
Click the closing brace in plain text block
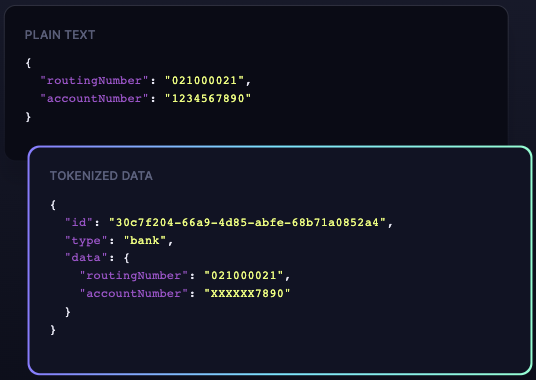[28, 117]
